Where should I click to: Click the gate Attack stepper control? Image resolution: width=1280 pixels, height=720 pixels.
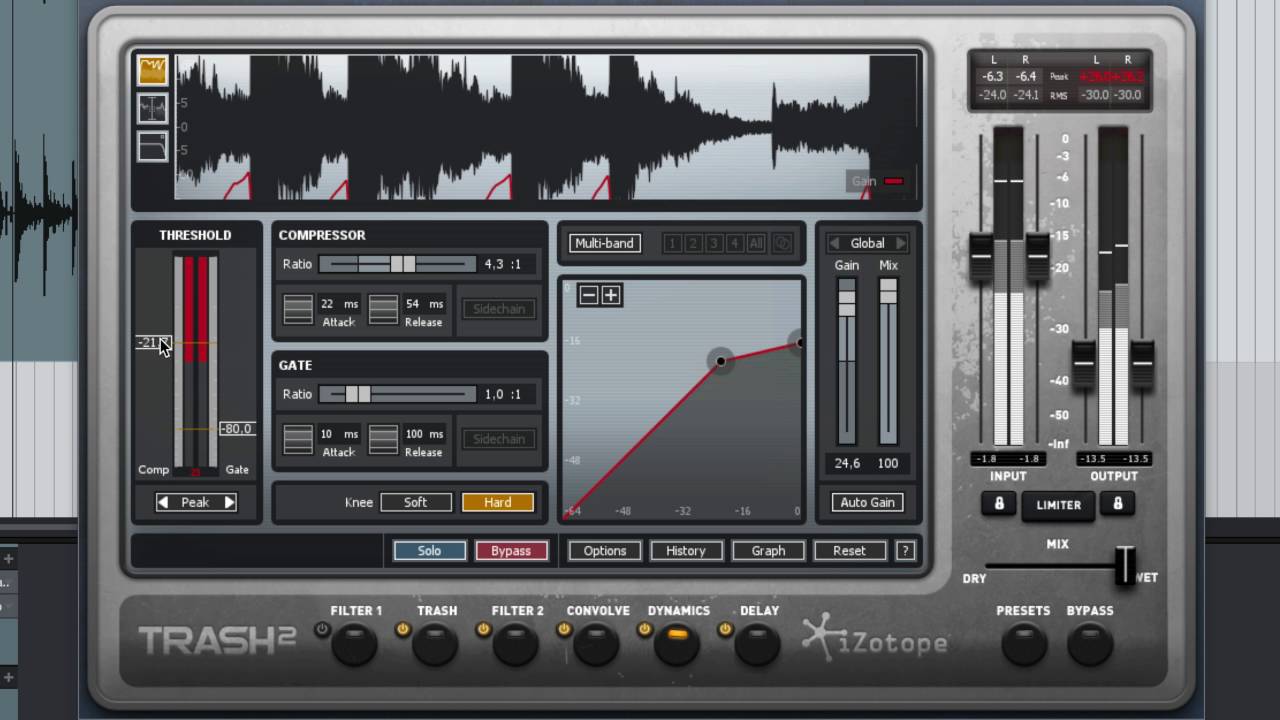tap(298, 439)
